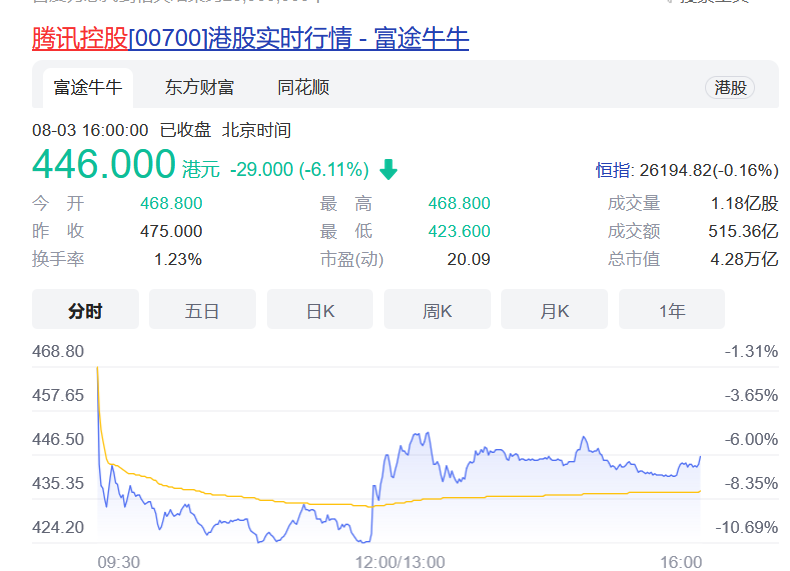Click the 09:30 time axis marker
This screenshot has width=790, height=571.
coord(118,561)
